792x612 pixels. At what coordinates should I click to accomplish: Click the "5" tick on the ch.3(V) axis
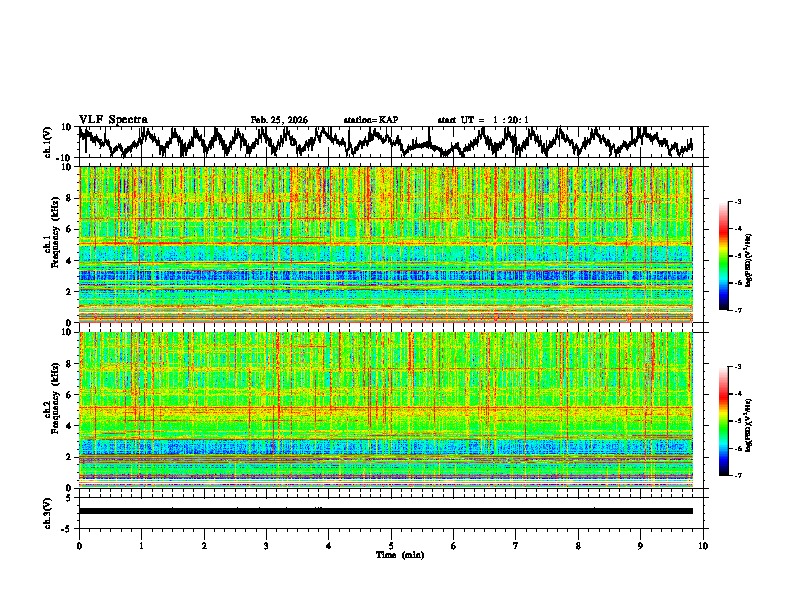click(70, 498)
